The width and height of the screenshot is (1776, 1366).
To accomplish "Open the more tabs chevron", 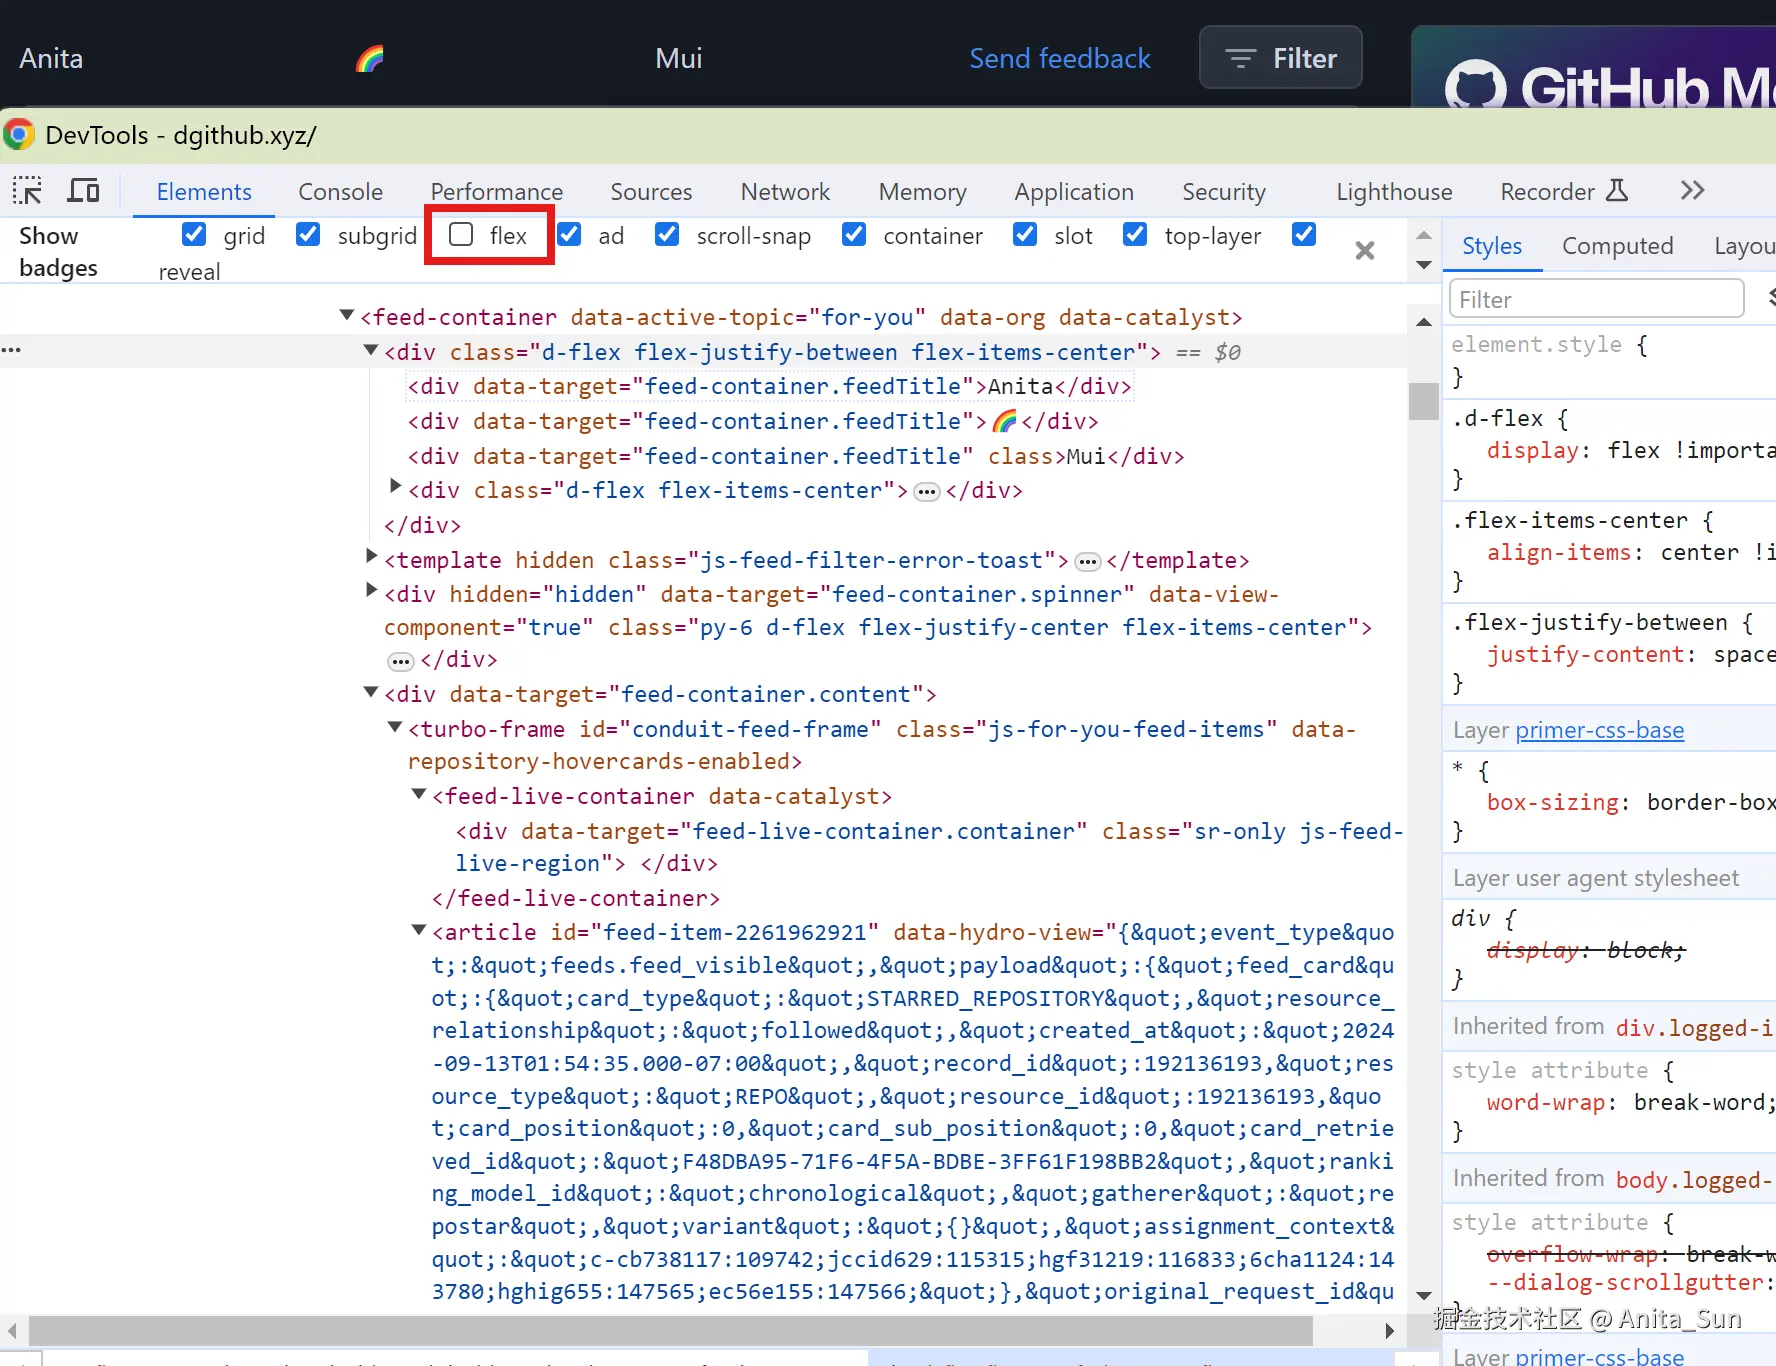I will pos(1692,190).
